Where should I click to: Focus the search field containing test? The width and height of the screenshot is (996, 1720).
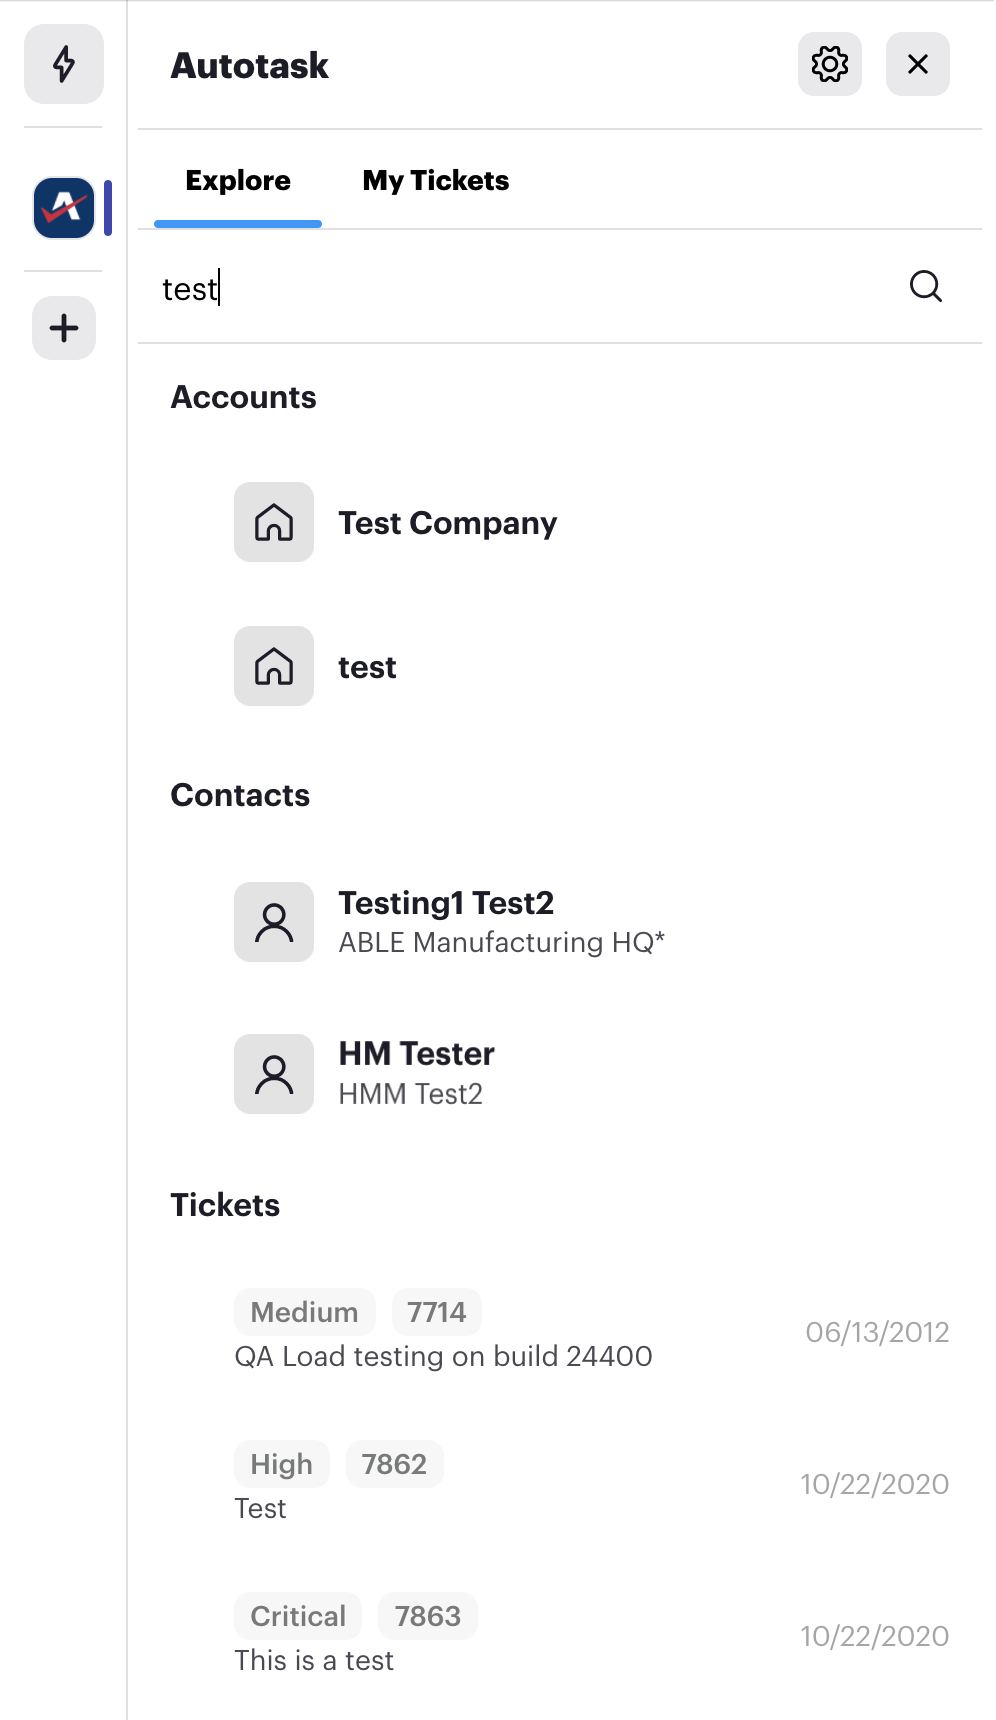pos(520,288)
